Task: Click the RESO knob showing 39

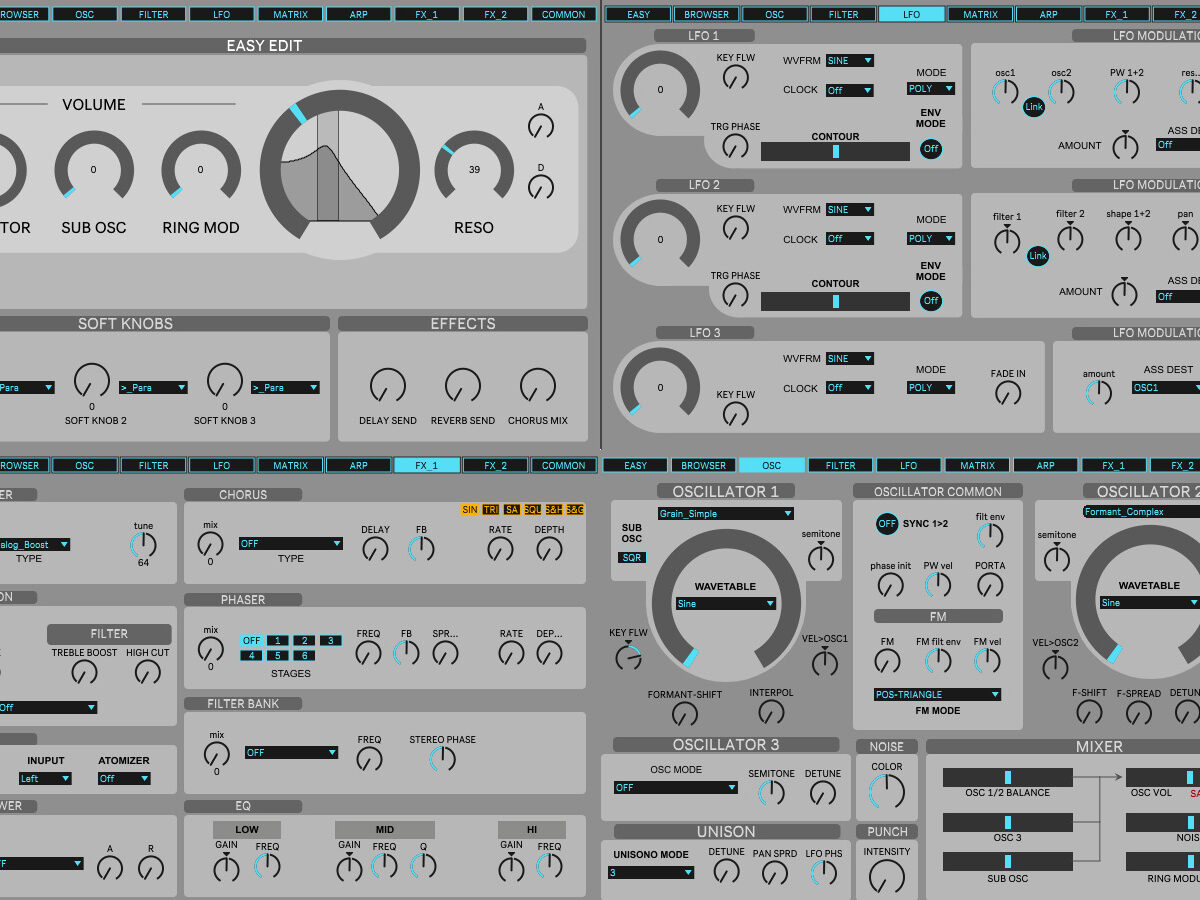Action: pos(473,169)
